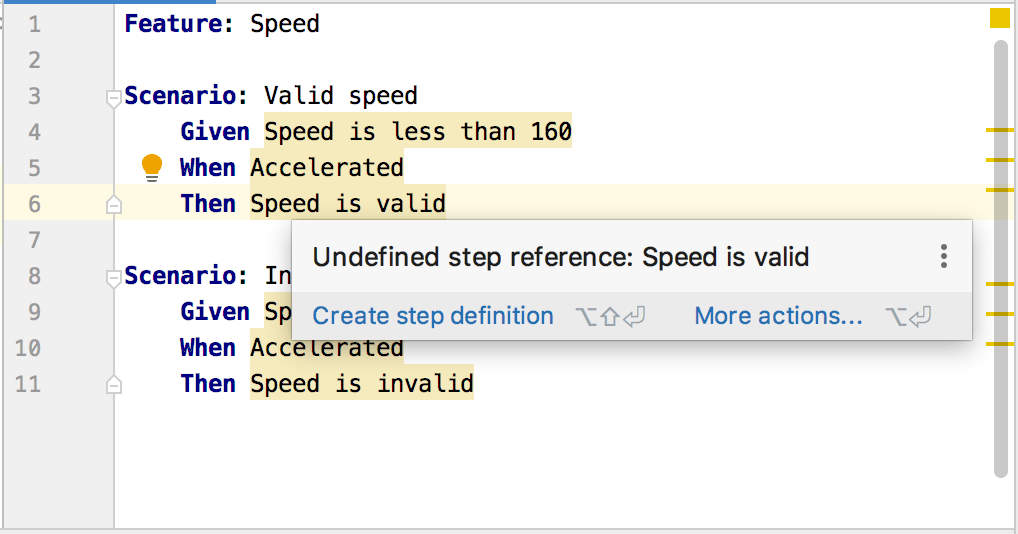Collapse the second Scenario fold on line 8
Screen dimensions: 1018x534
coord(114,277)
